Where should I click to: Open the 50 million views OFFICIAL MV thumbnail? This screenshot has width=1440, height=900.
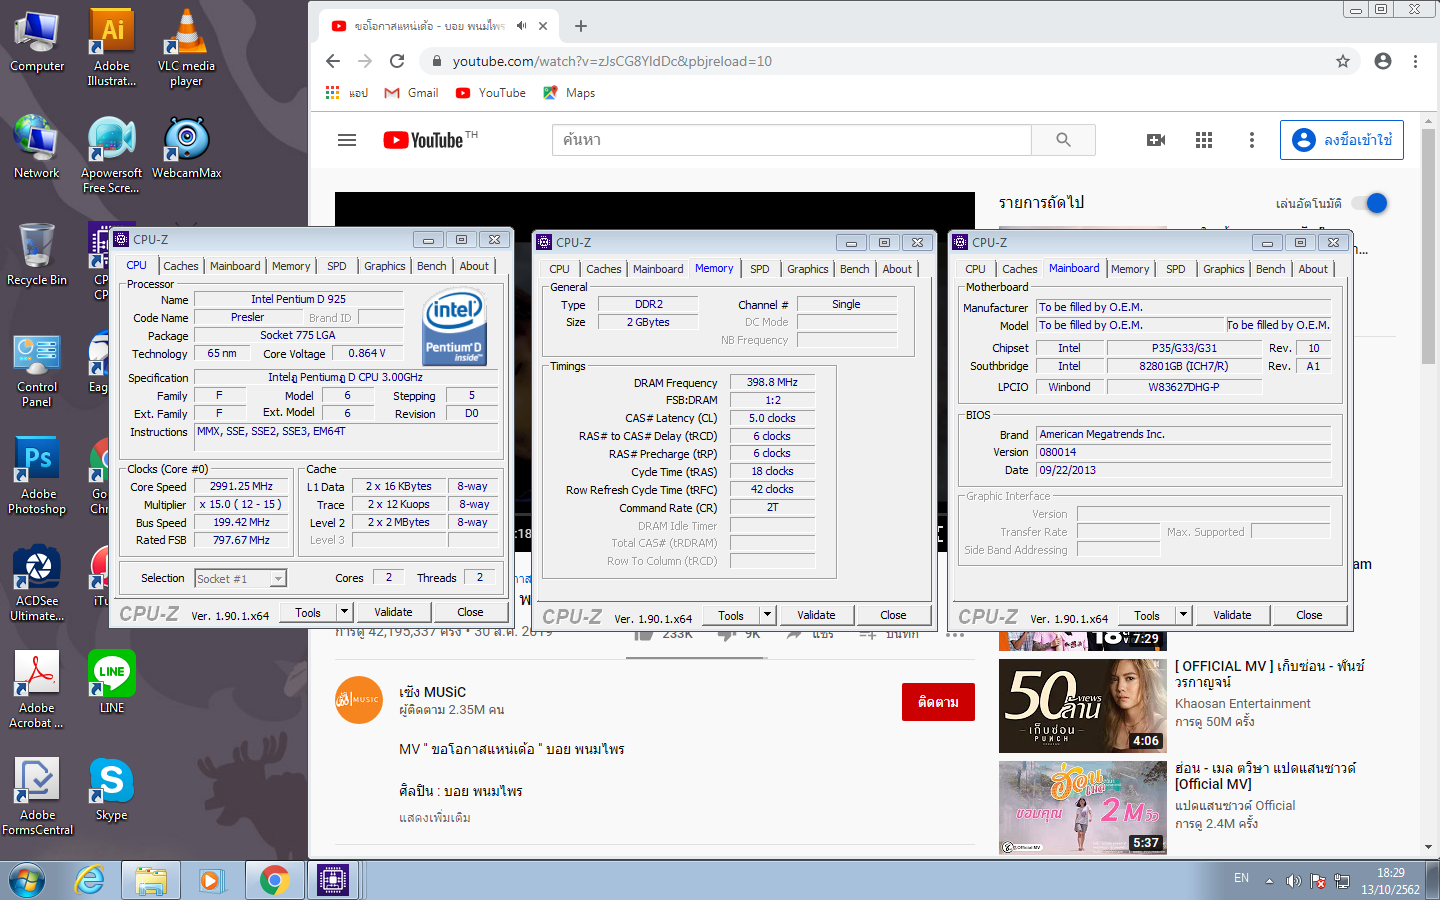(1083, 706)
